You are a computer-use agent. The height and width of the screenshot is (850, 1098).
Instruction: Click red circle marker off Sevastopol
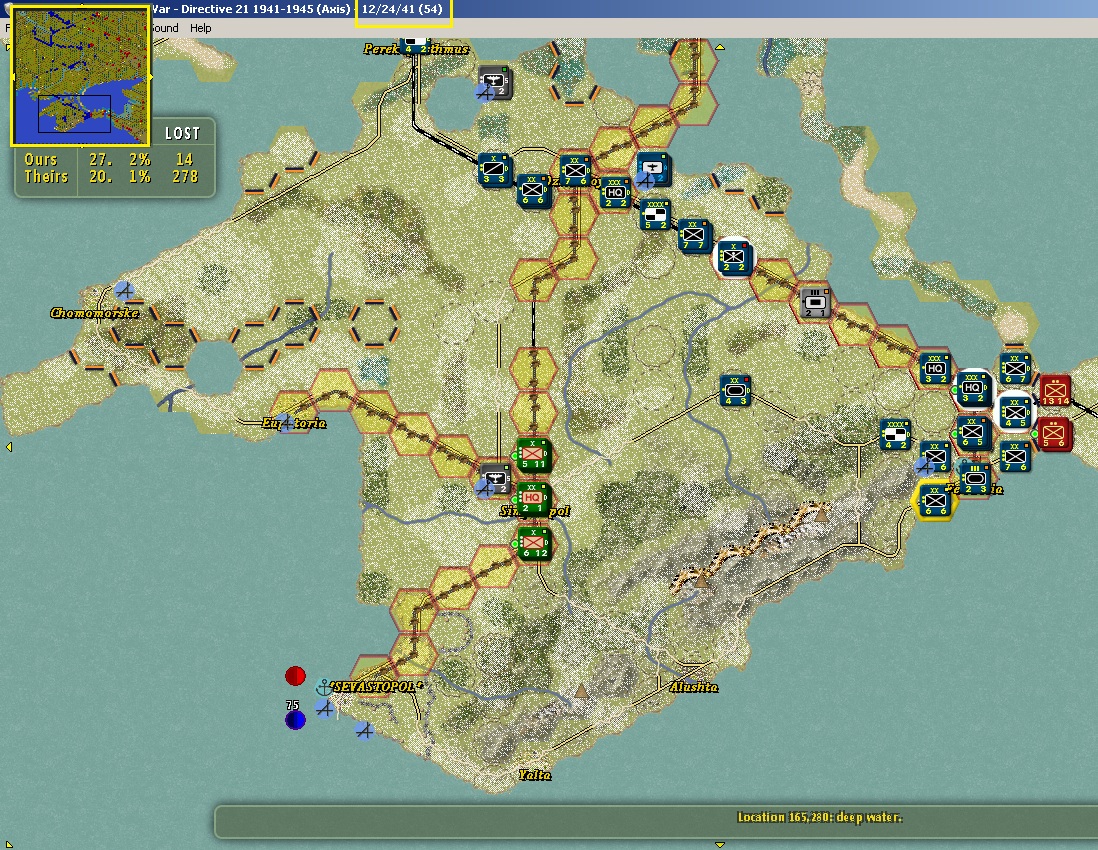coord(296,676)
